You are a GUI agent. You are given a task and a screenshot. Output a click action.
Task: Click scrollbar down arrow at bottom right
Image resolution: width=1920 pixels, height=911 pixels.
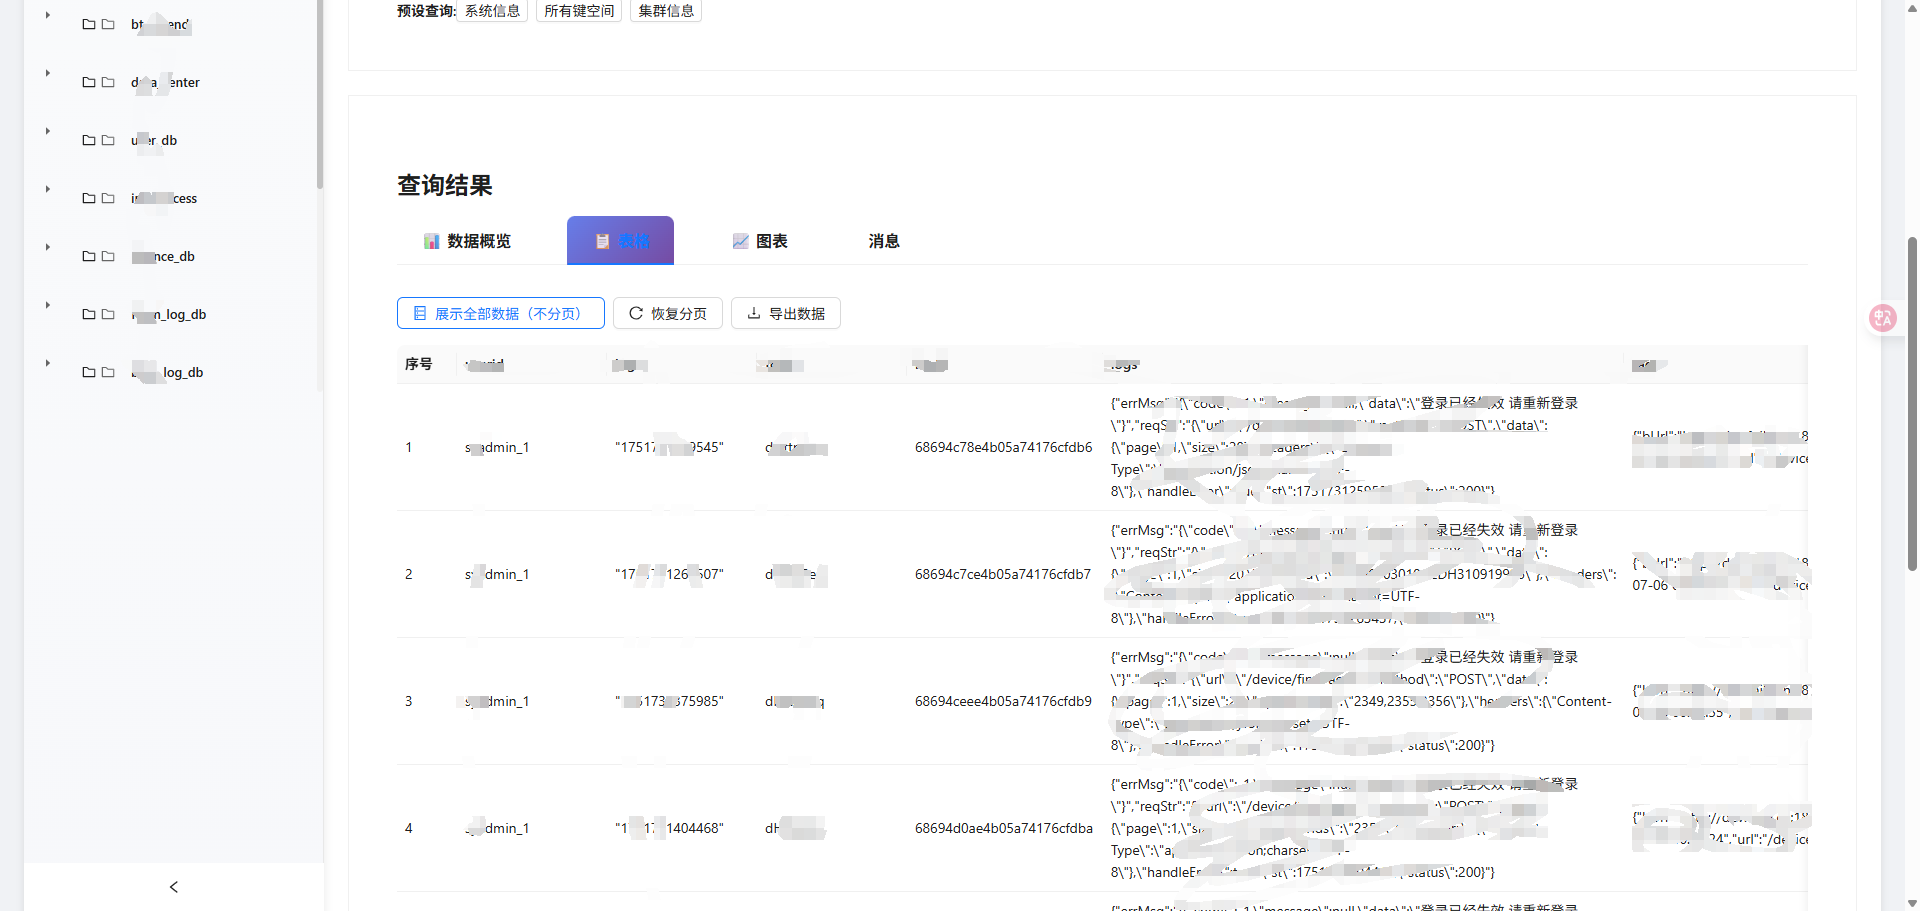1912,903
